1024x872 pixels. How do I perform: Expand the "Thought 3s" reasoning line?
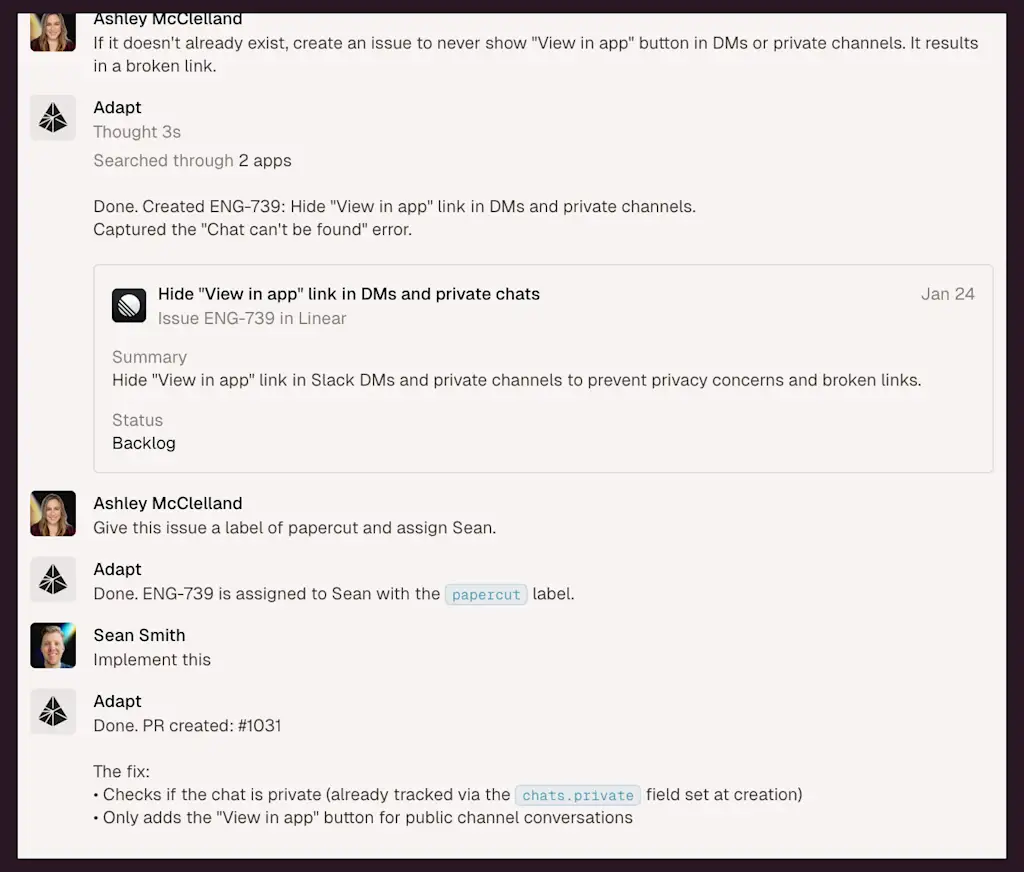click(x=137, y=132)
